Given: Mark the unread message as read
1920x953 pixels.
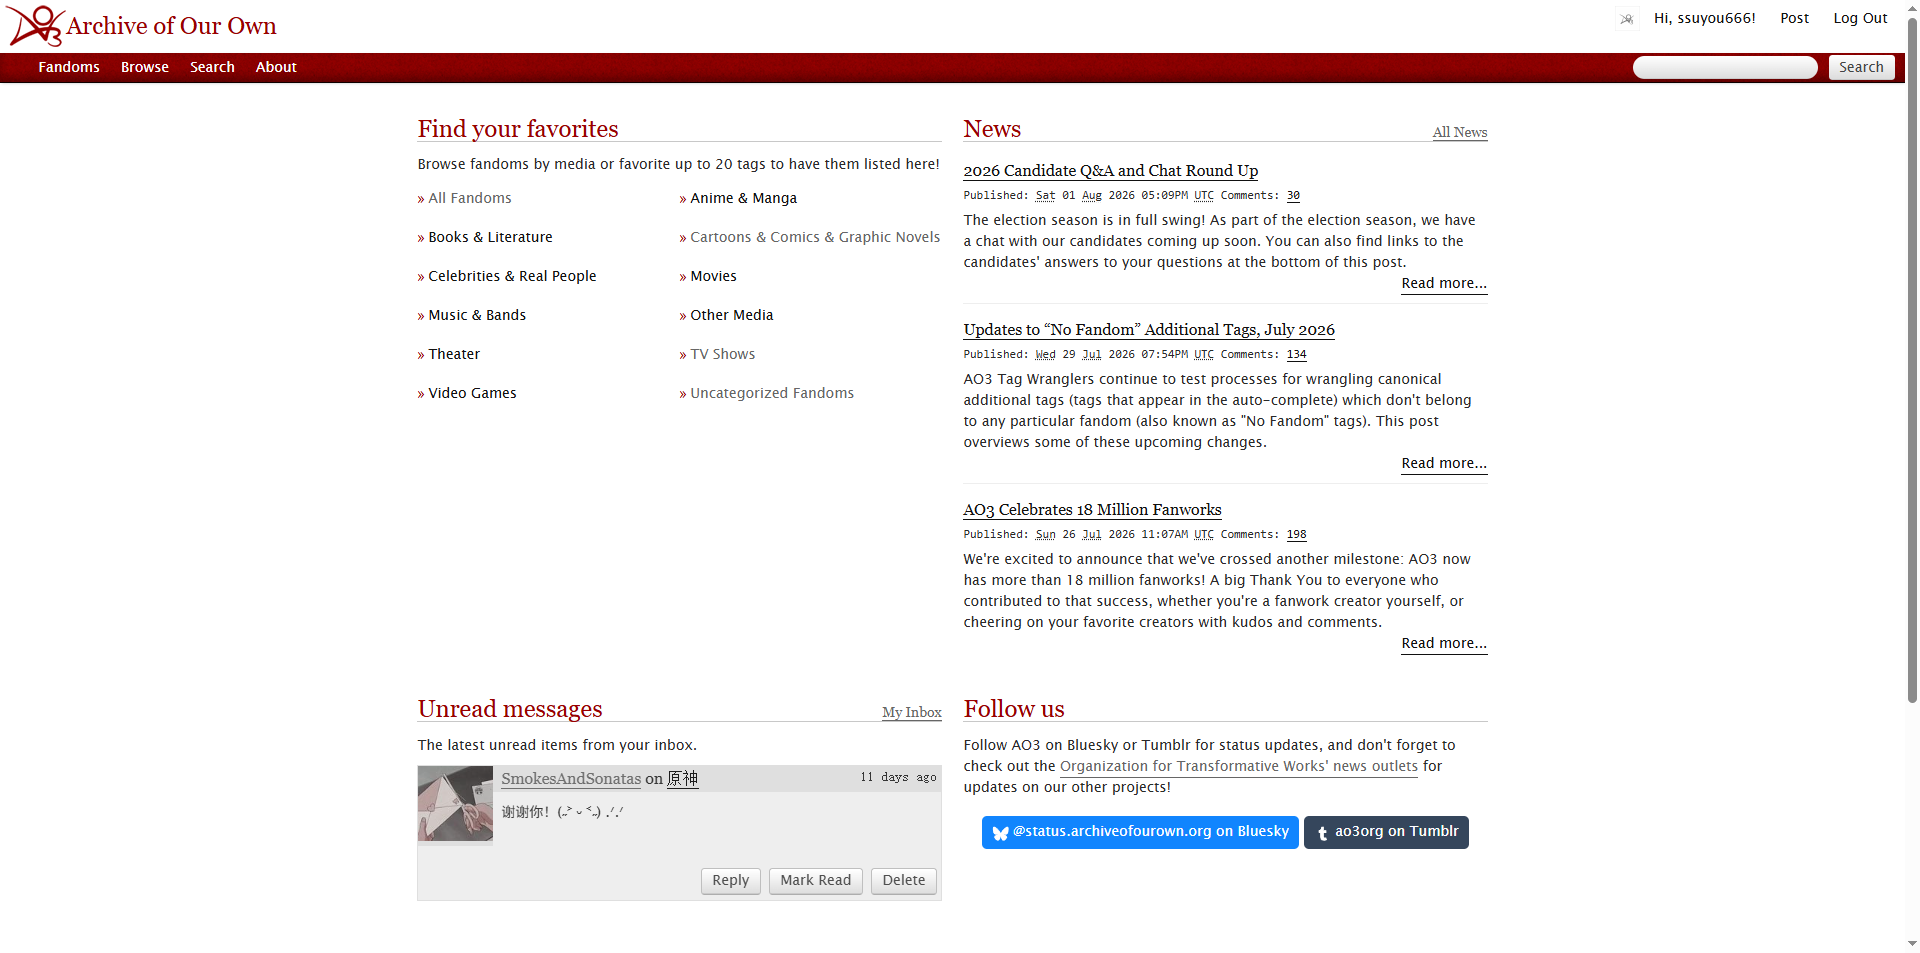Looking at the screenshot, I should (815, 881).
